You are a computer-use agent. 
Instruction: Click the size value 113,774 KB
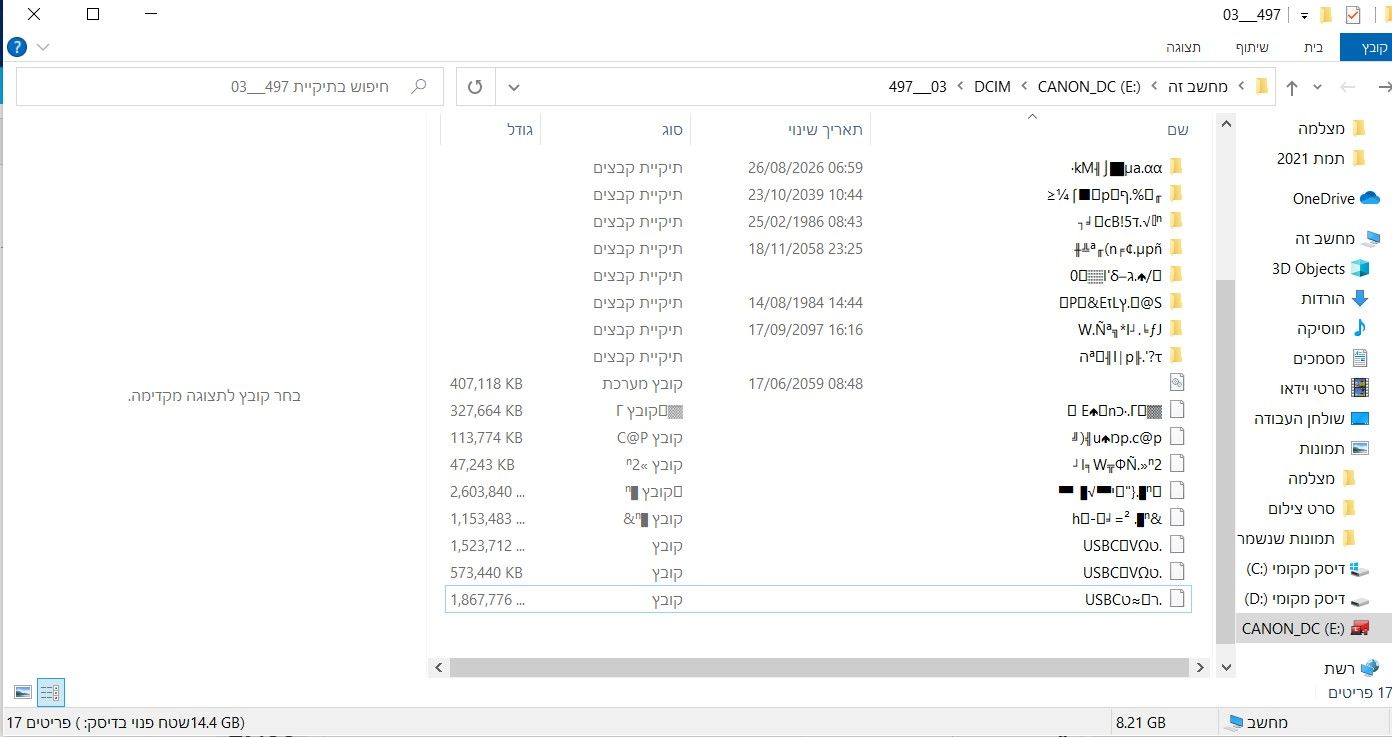486,437
